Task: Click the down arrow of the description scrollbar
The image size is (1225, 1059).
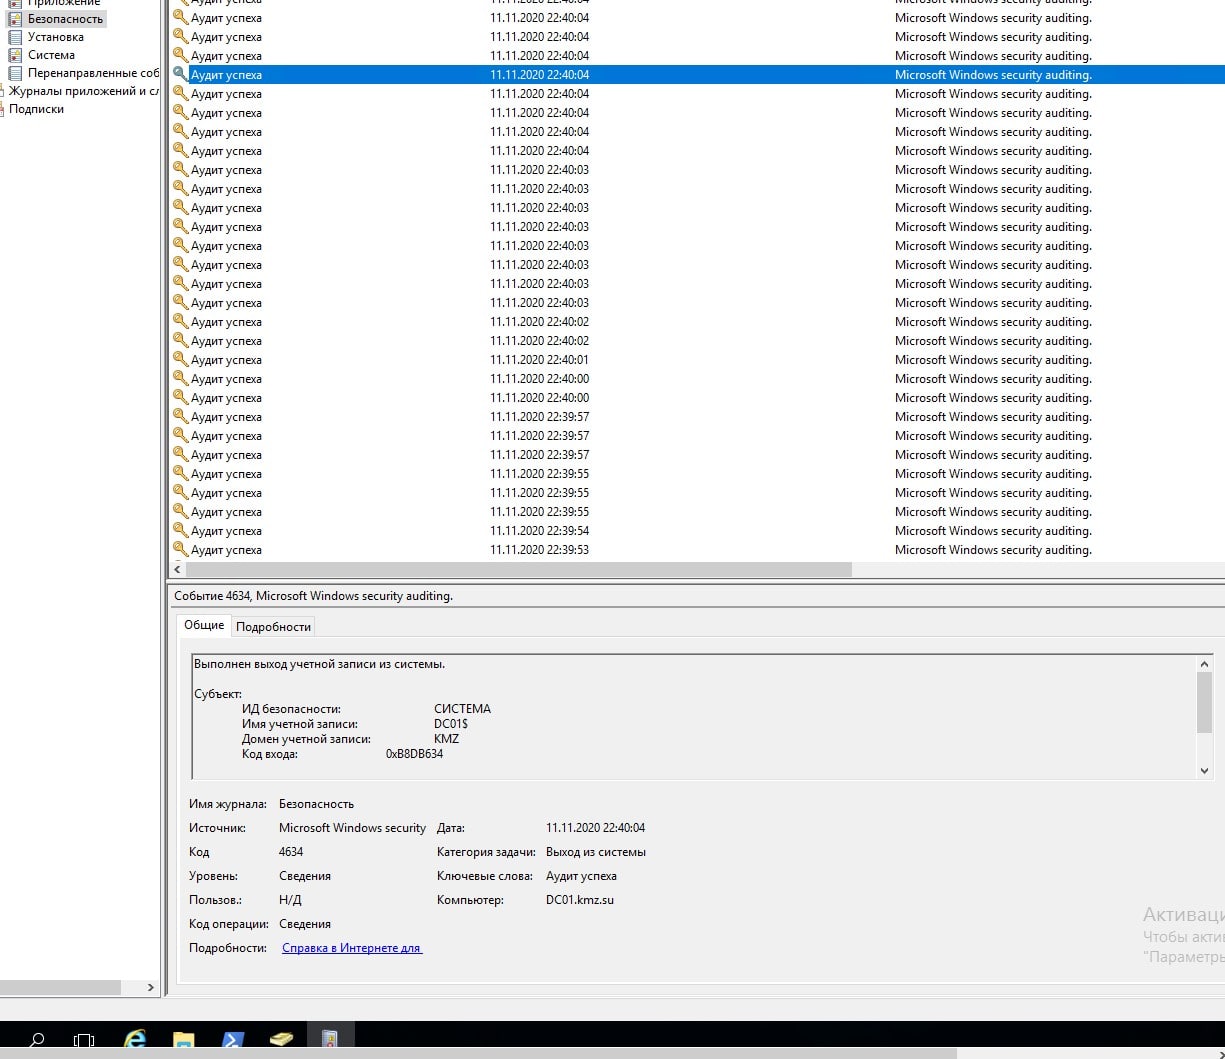Action: [1204, 771]
